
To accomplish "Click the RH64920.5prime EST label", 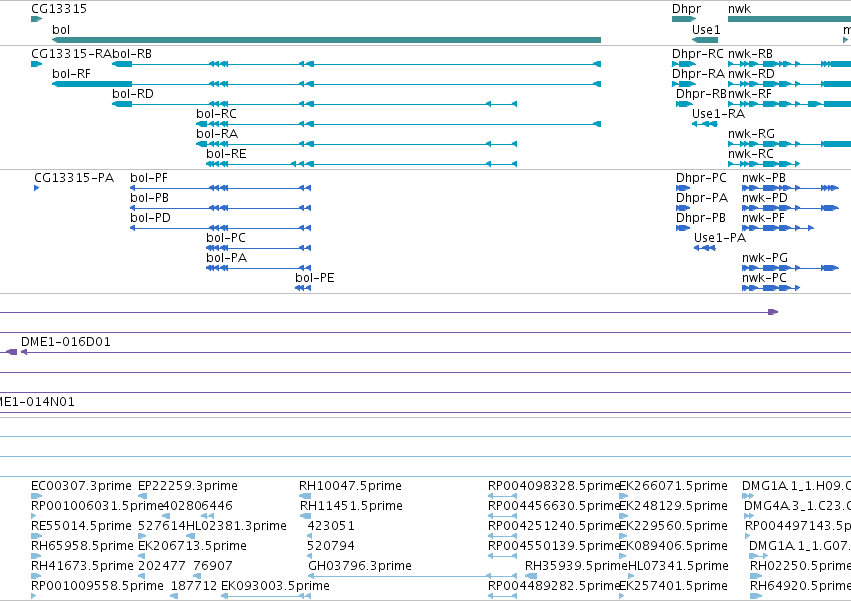I will [x=801, y=586].
